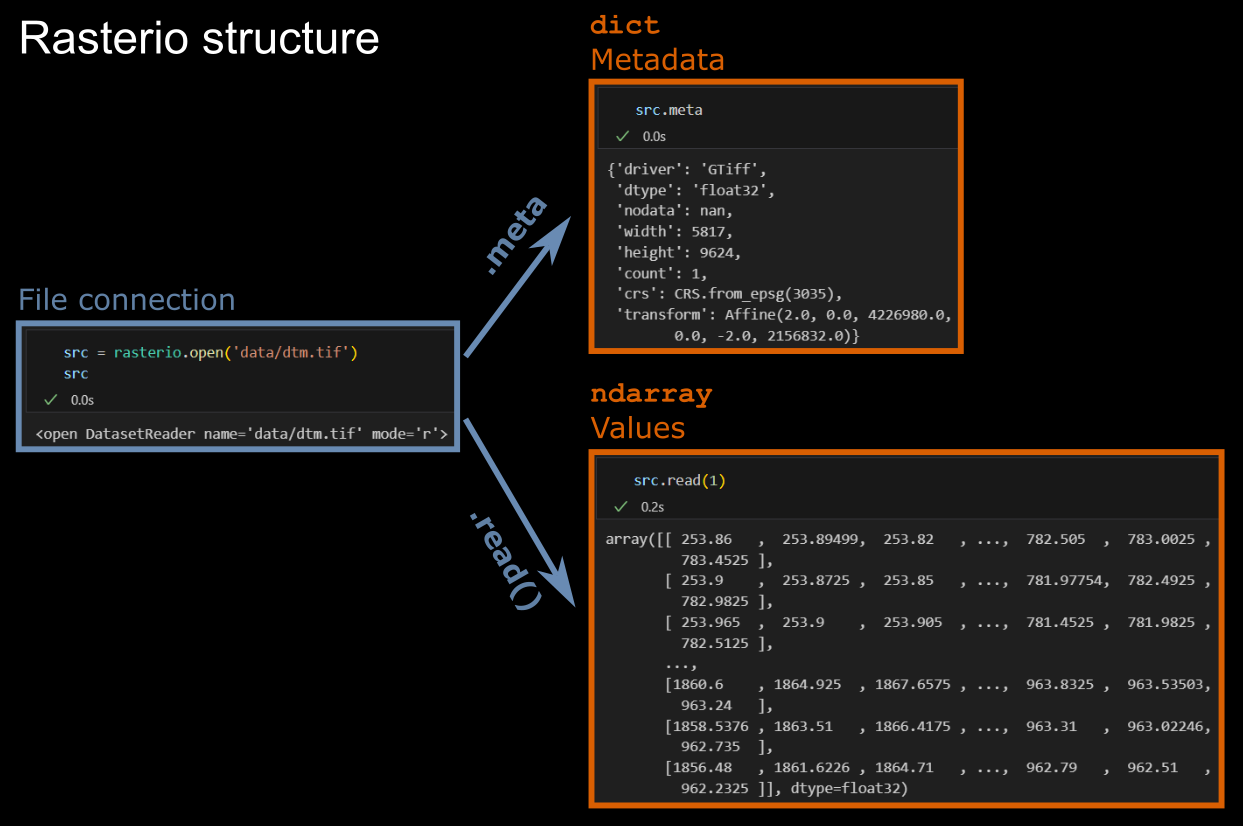Click into the src.read(1) code cell

pos(679,481)
